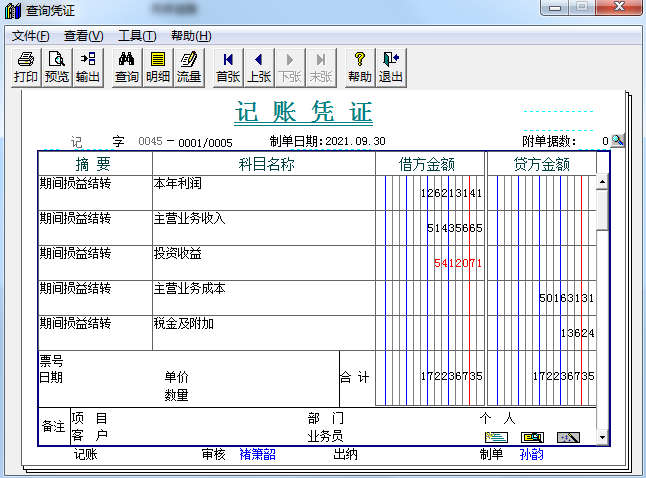Open the 文件(F) menu

[30, 36]
